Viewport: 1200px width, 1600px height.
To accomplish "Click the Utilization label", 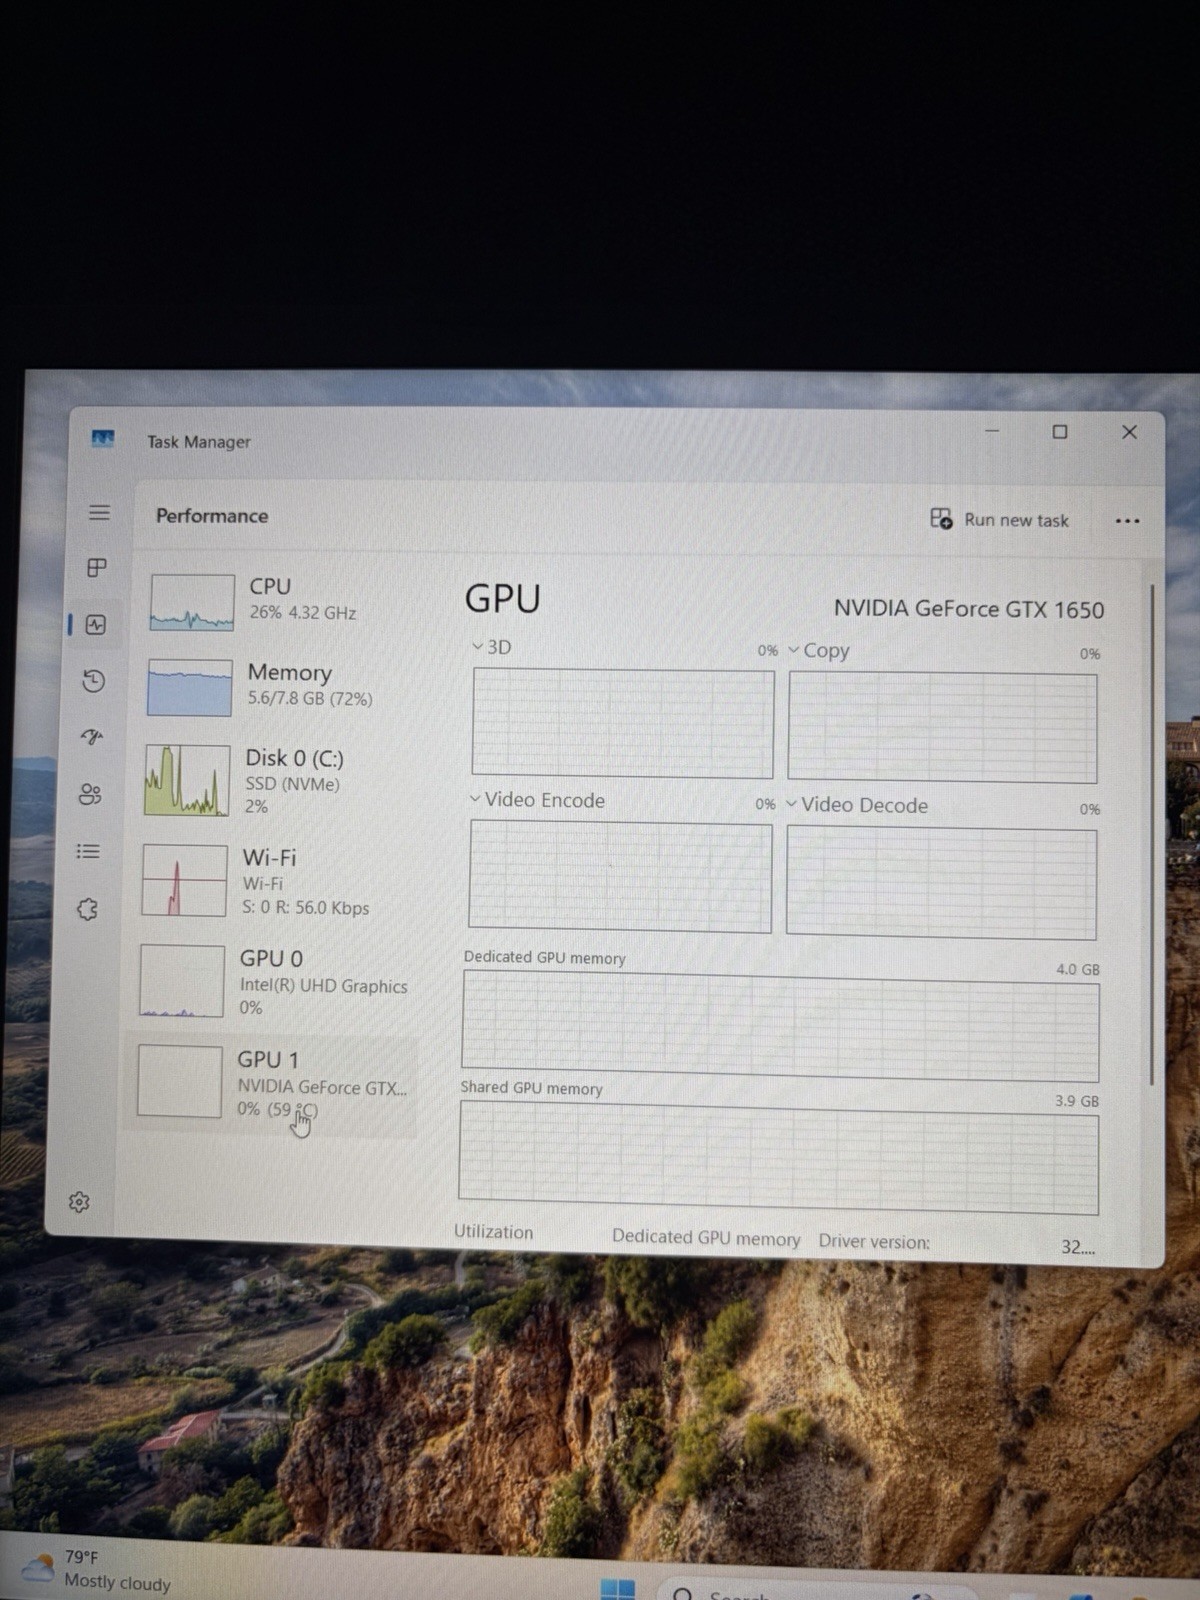I will [x=493, y=1232].
